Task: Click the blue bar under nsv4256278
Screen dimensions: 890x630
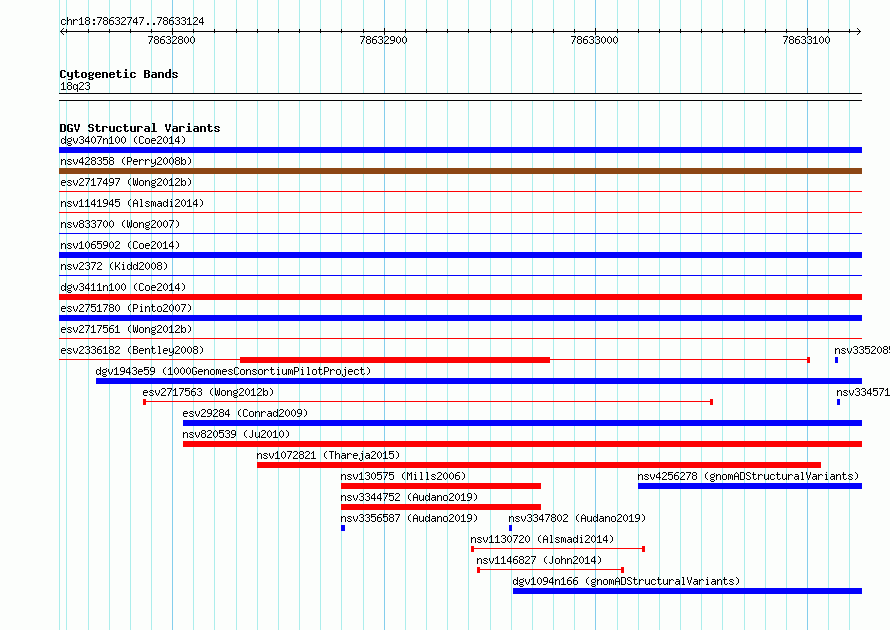Action: pyautogui.click(x=750, y=486)
